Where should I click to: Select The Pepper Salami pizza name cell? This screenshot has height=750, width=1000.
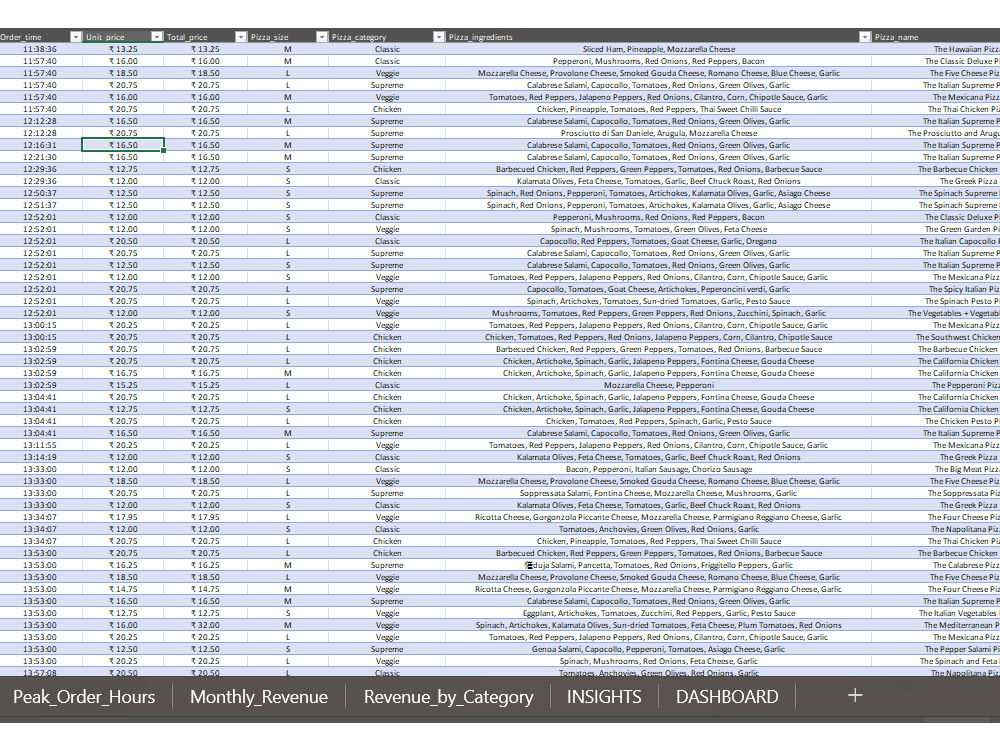coord(936,649)
